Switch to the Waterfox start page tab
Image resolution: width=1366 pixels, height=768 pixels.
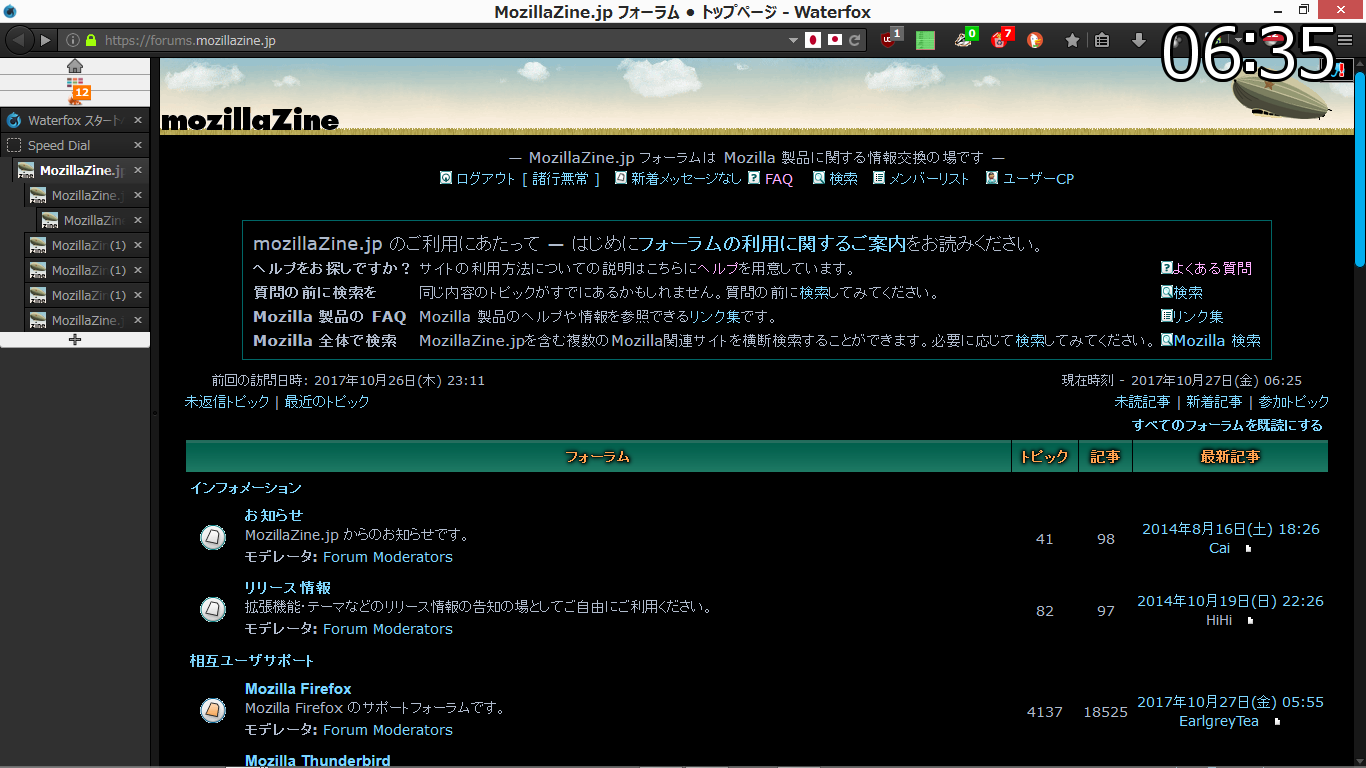(72, 120)
